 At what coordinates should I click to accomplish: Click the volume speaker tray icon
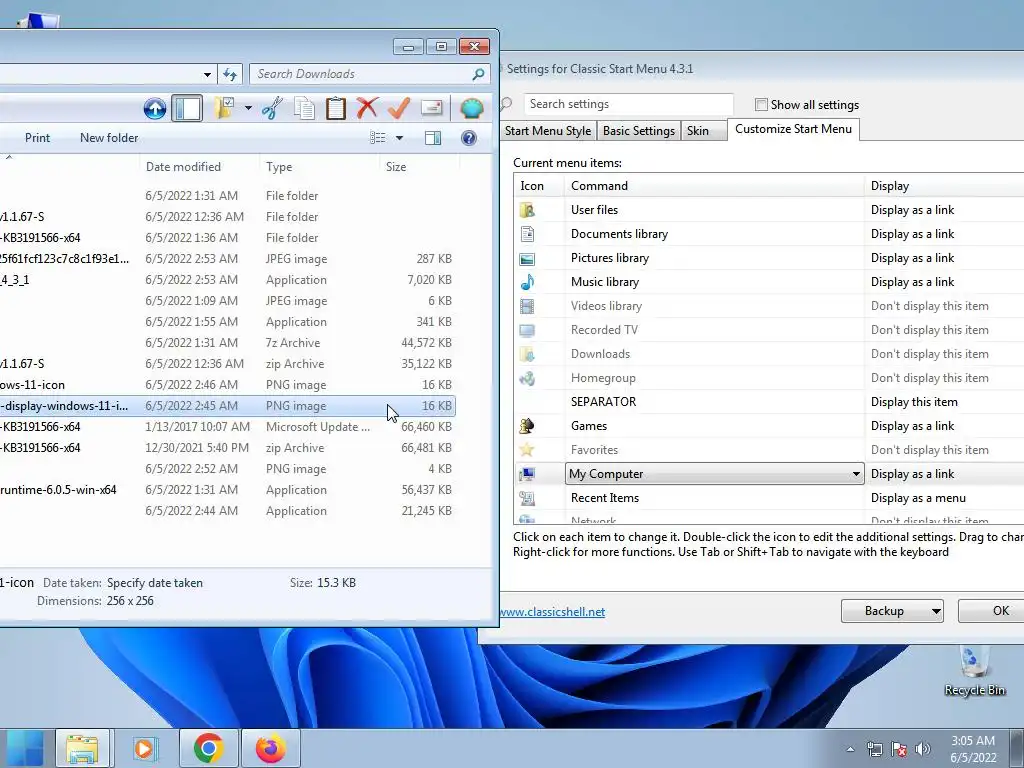pos(923,749)
